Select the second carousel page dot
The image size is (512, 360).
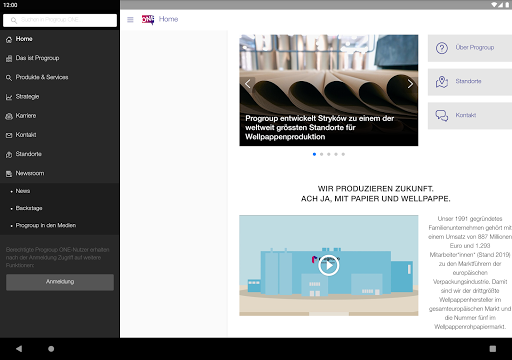pos(322,154)
